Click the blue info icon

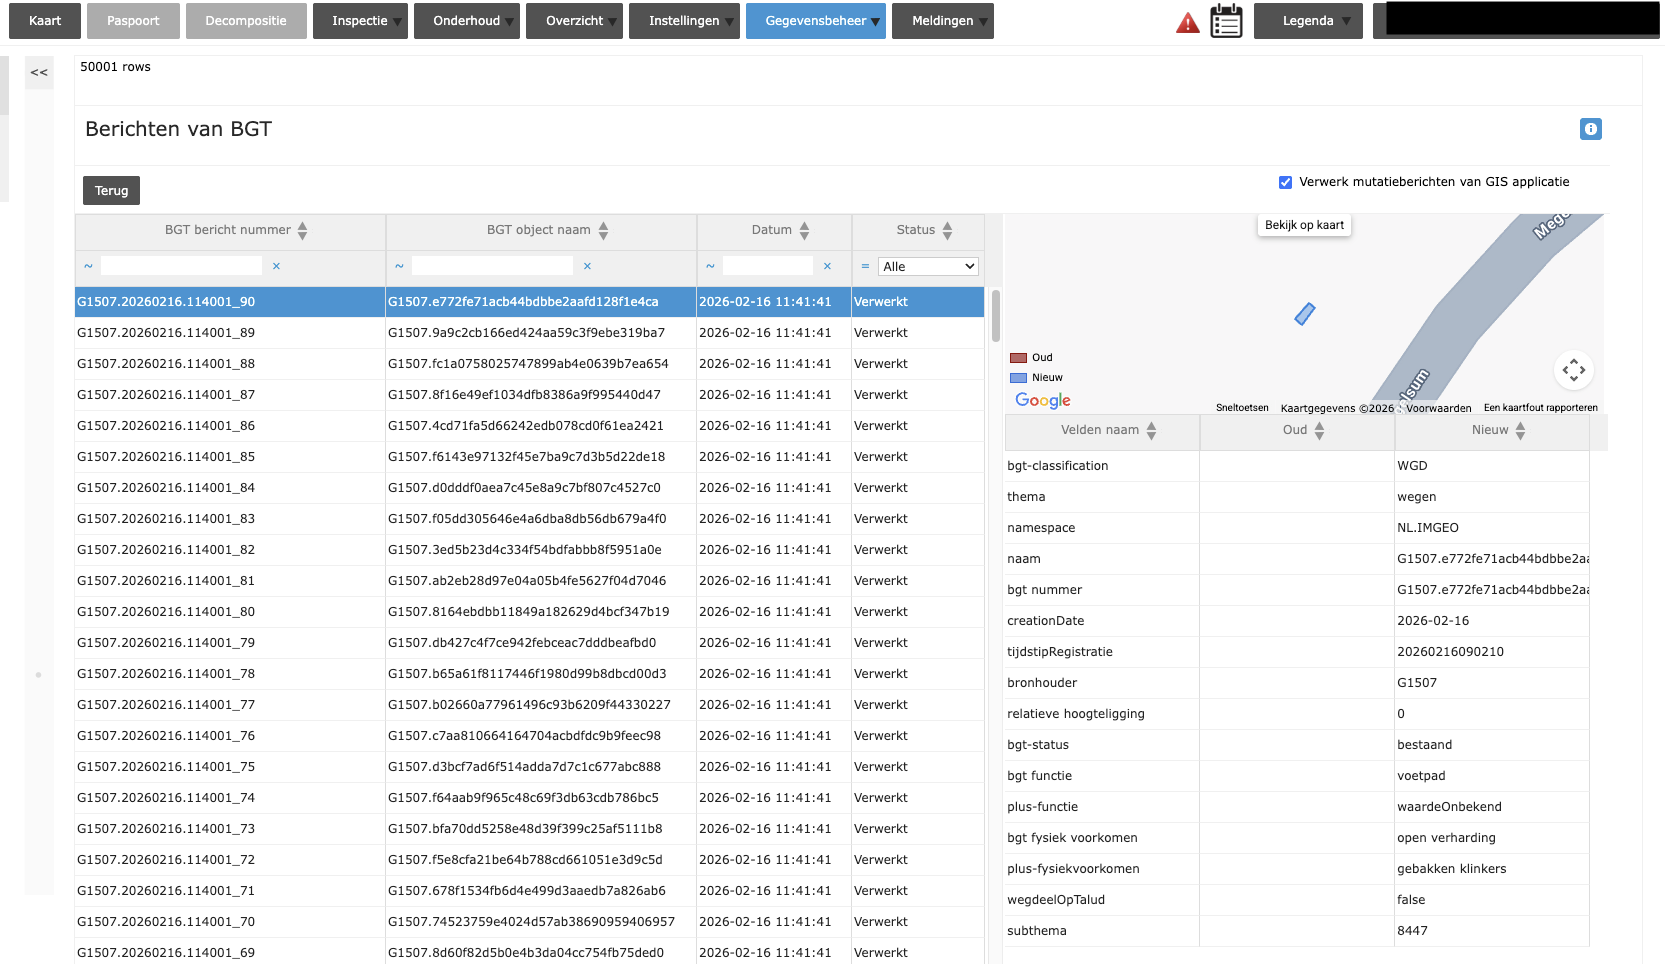(1590, 129)
